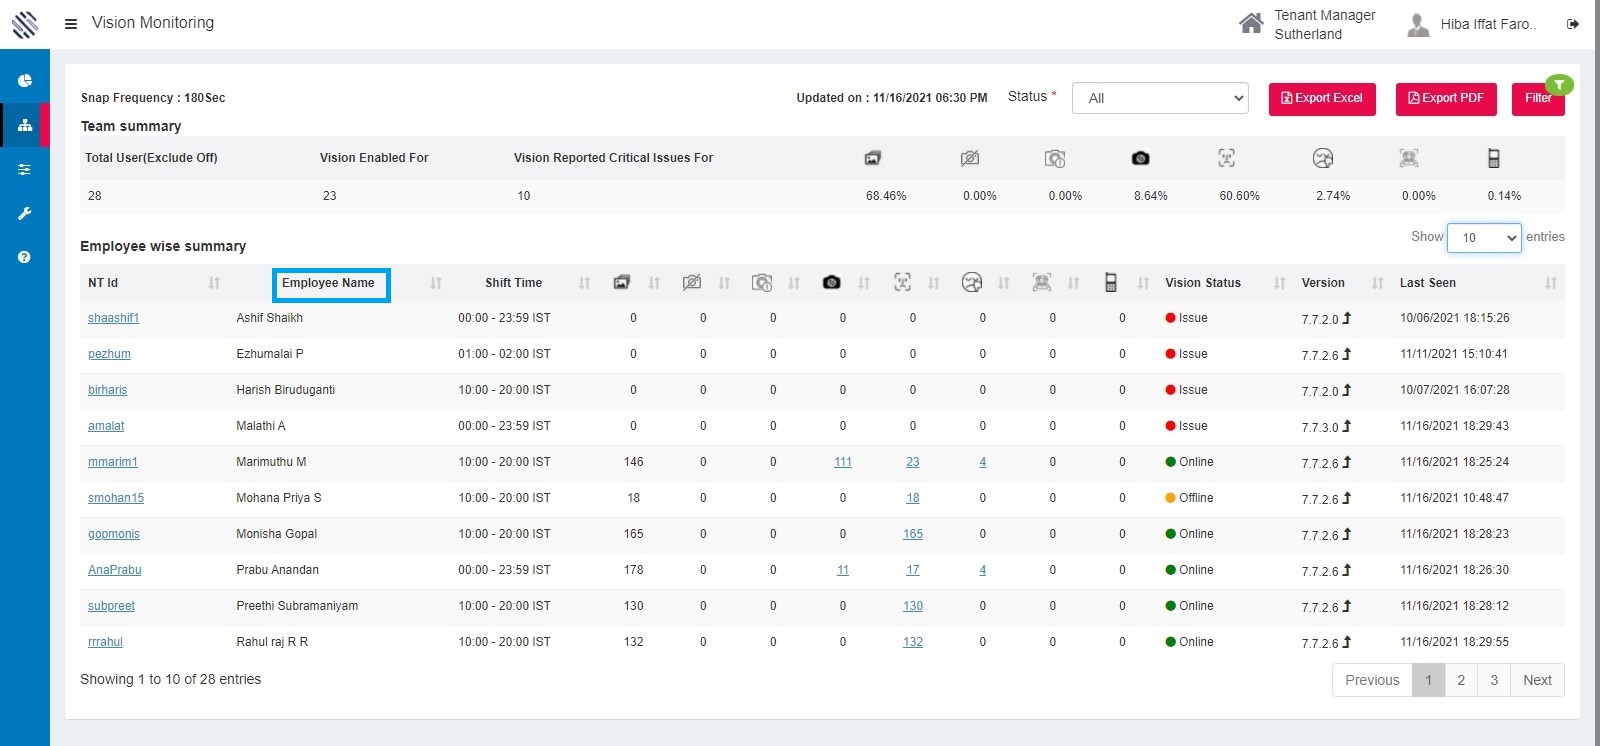
Task: Go to page 2 of entries
Action: point(1461,680)
